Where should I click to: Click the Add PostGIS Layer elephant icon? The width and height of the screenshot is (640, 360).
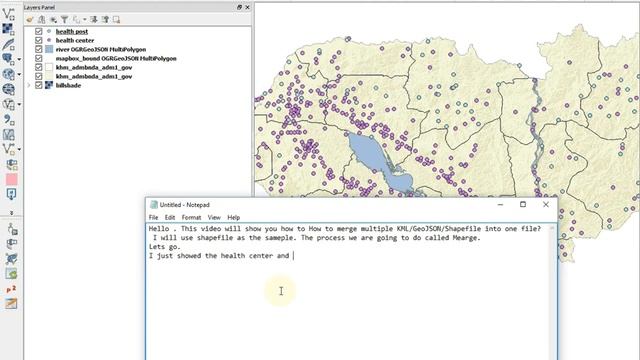pos(8,59)
